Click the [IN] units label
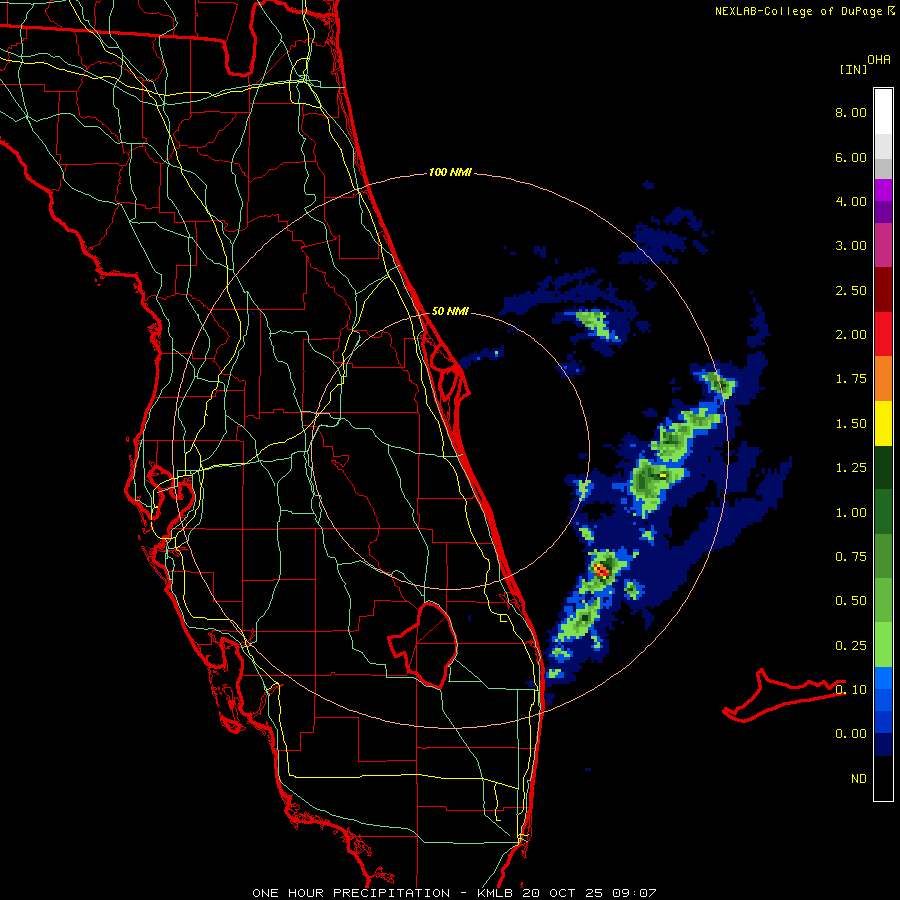Viewport: 900px width, 900px height. click(x=853, y=69)
